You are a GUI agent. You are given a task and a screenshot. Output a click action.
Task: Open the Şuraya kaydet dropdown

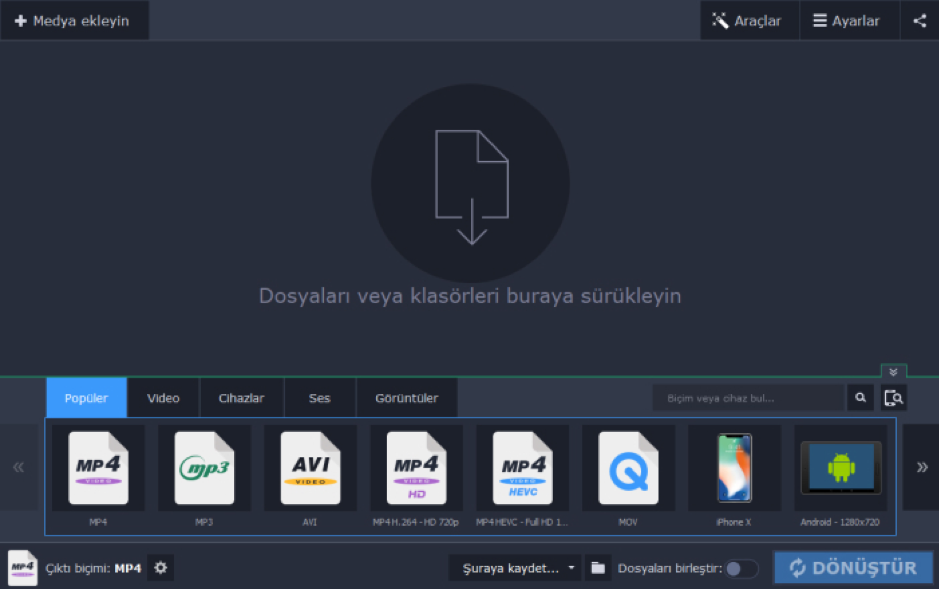coord(514,567)
